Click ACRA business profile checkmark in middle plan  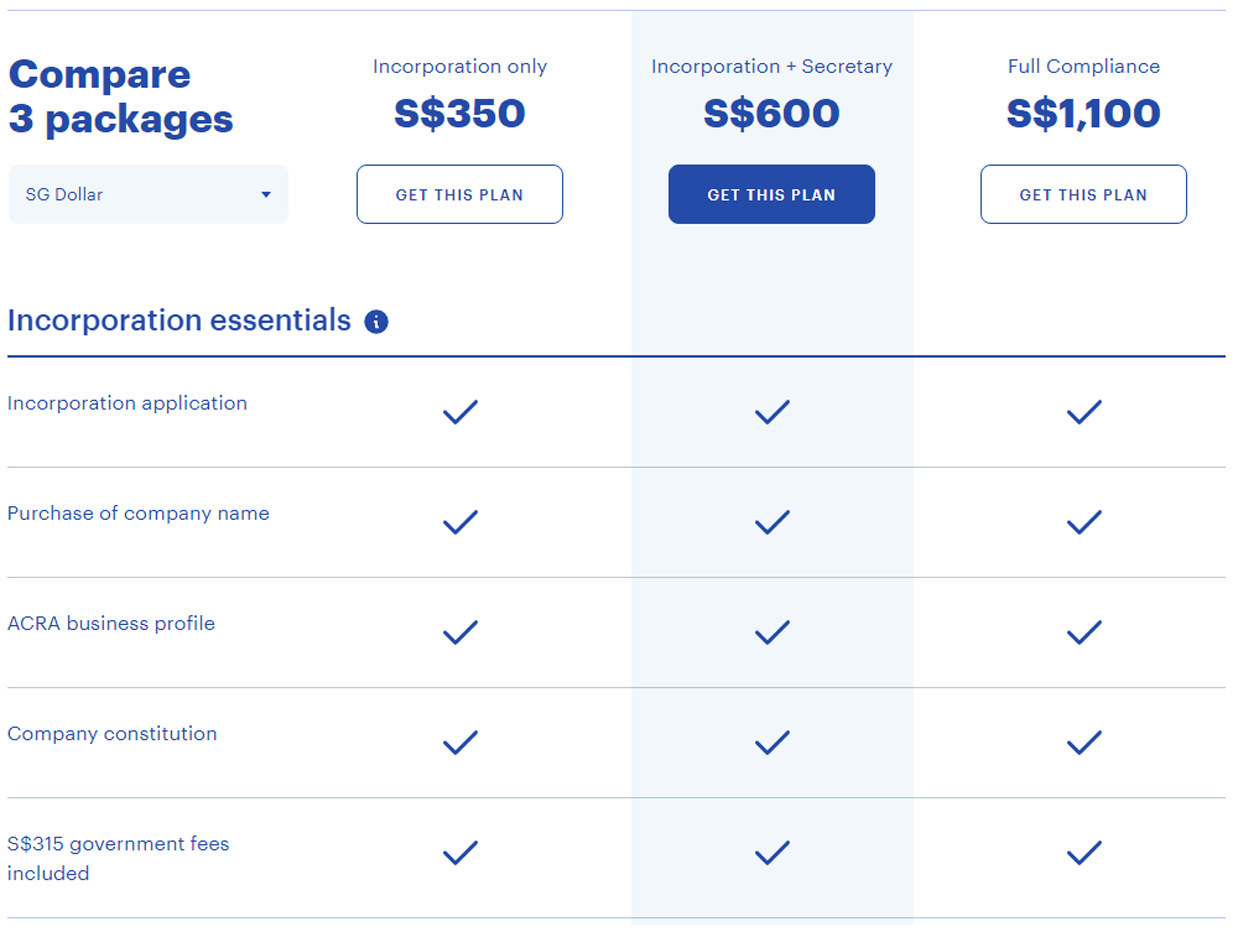pos(772,632)
